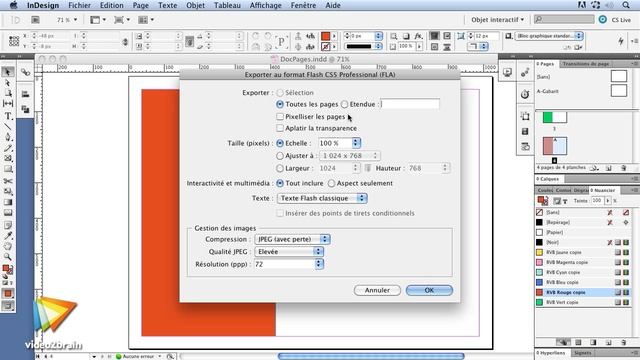Image resolution: width=640 pixels, height=360 pixels.
Task: Open the InDesign application menu
Action: tap(43, 5)
